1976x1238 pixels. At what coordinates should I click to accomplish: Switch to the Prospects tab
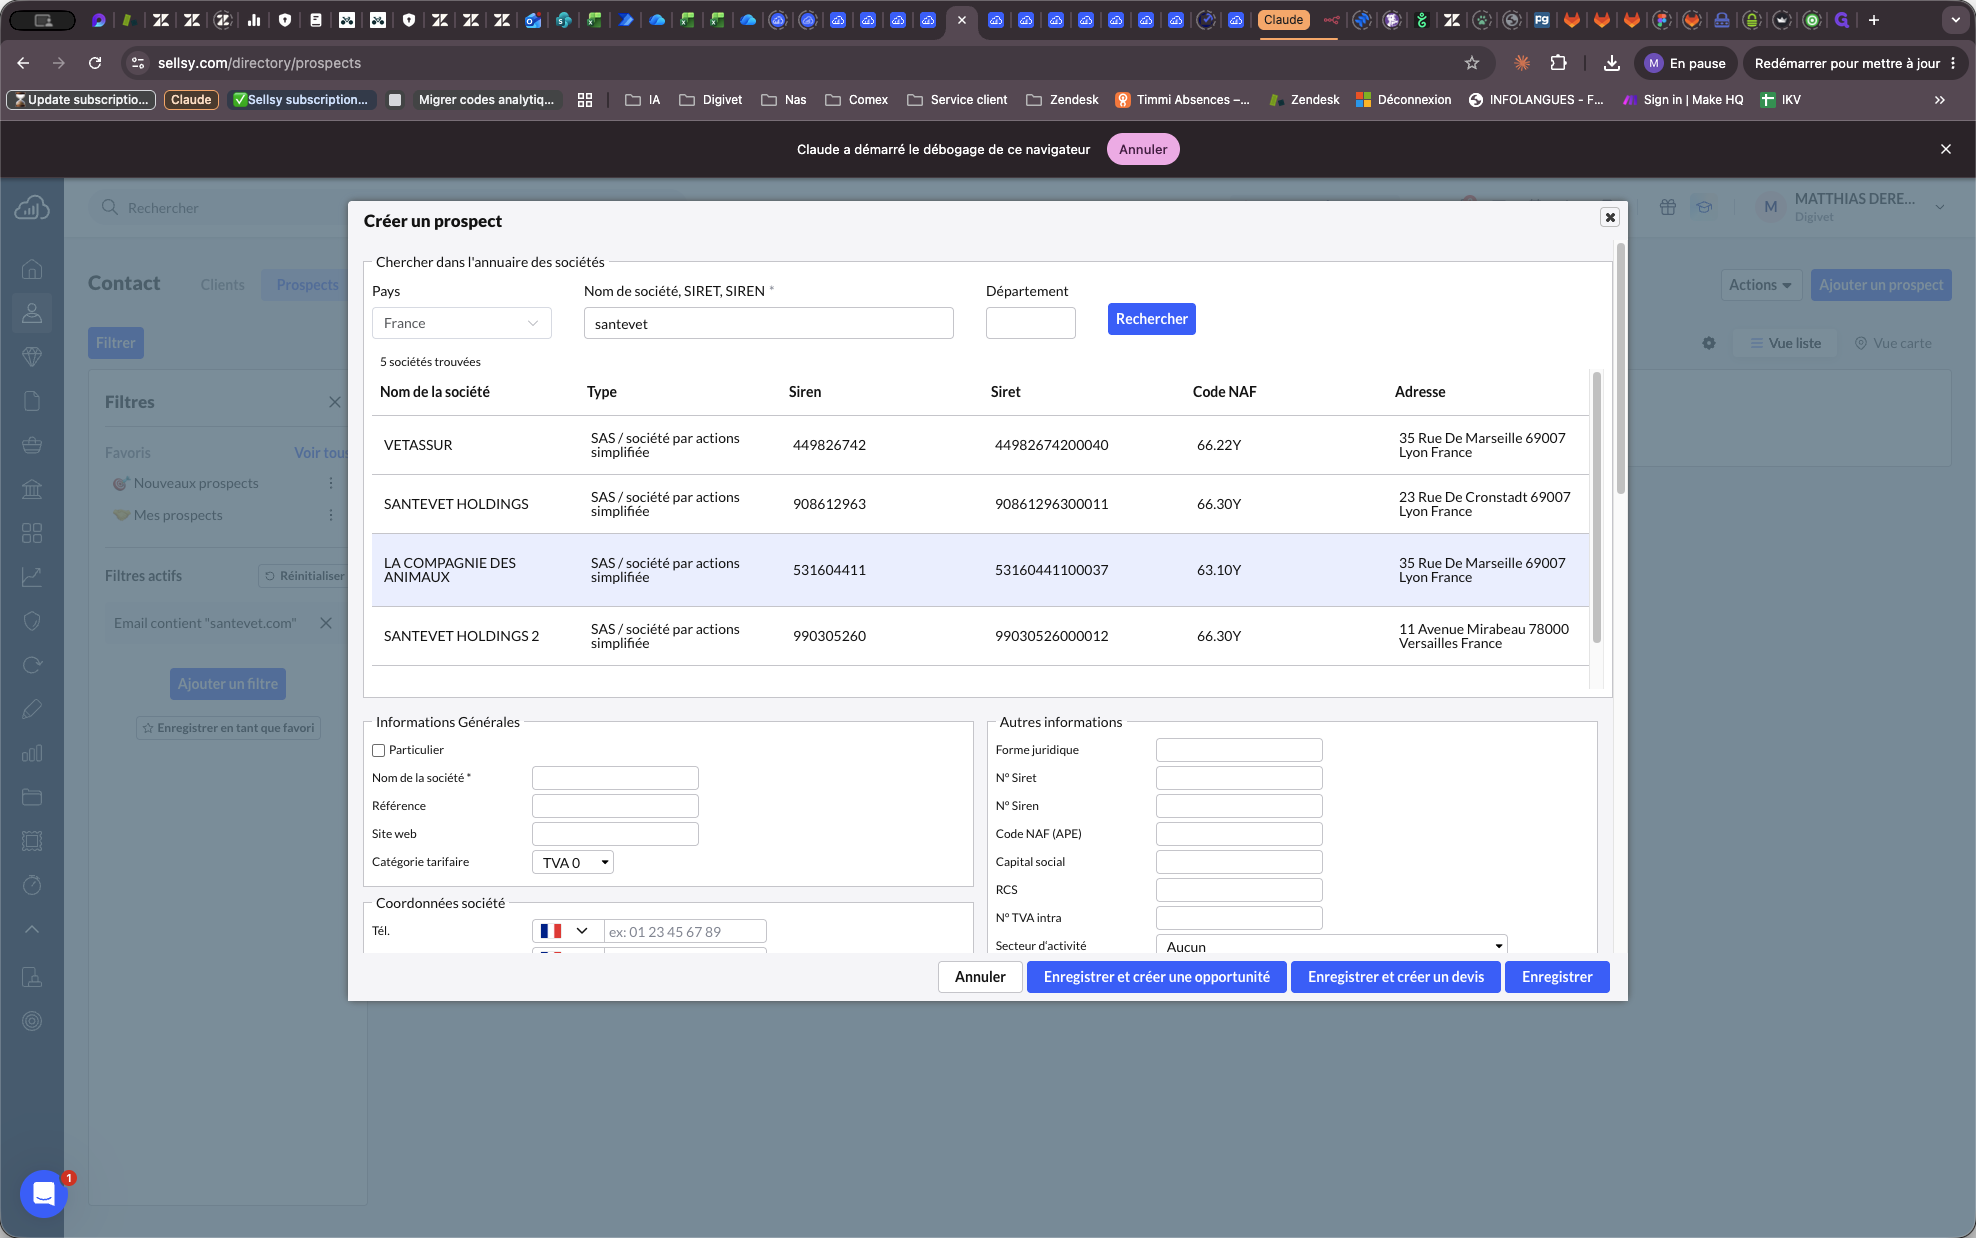click(x=307, y=285)
